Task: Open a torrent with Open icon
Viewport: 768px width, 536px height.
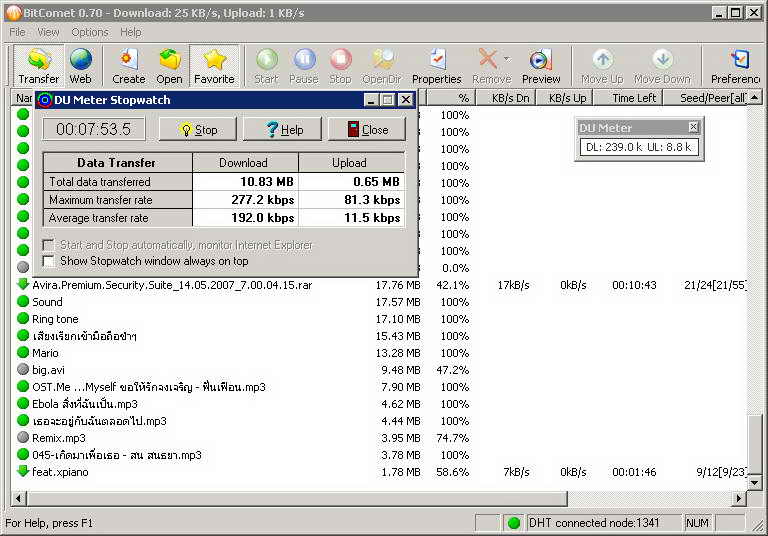Action: pos(169,66)
